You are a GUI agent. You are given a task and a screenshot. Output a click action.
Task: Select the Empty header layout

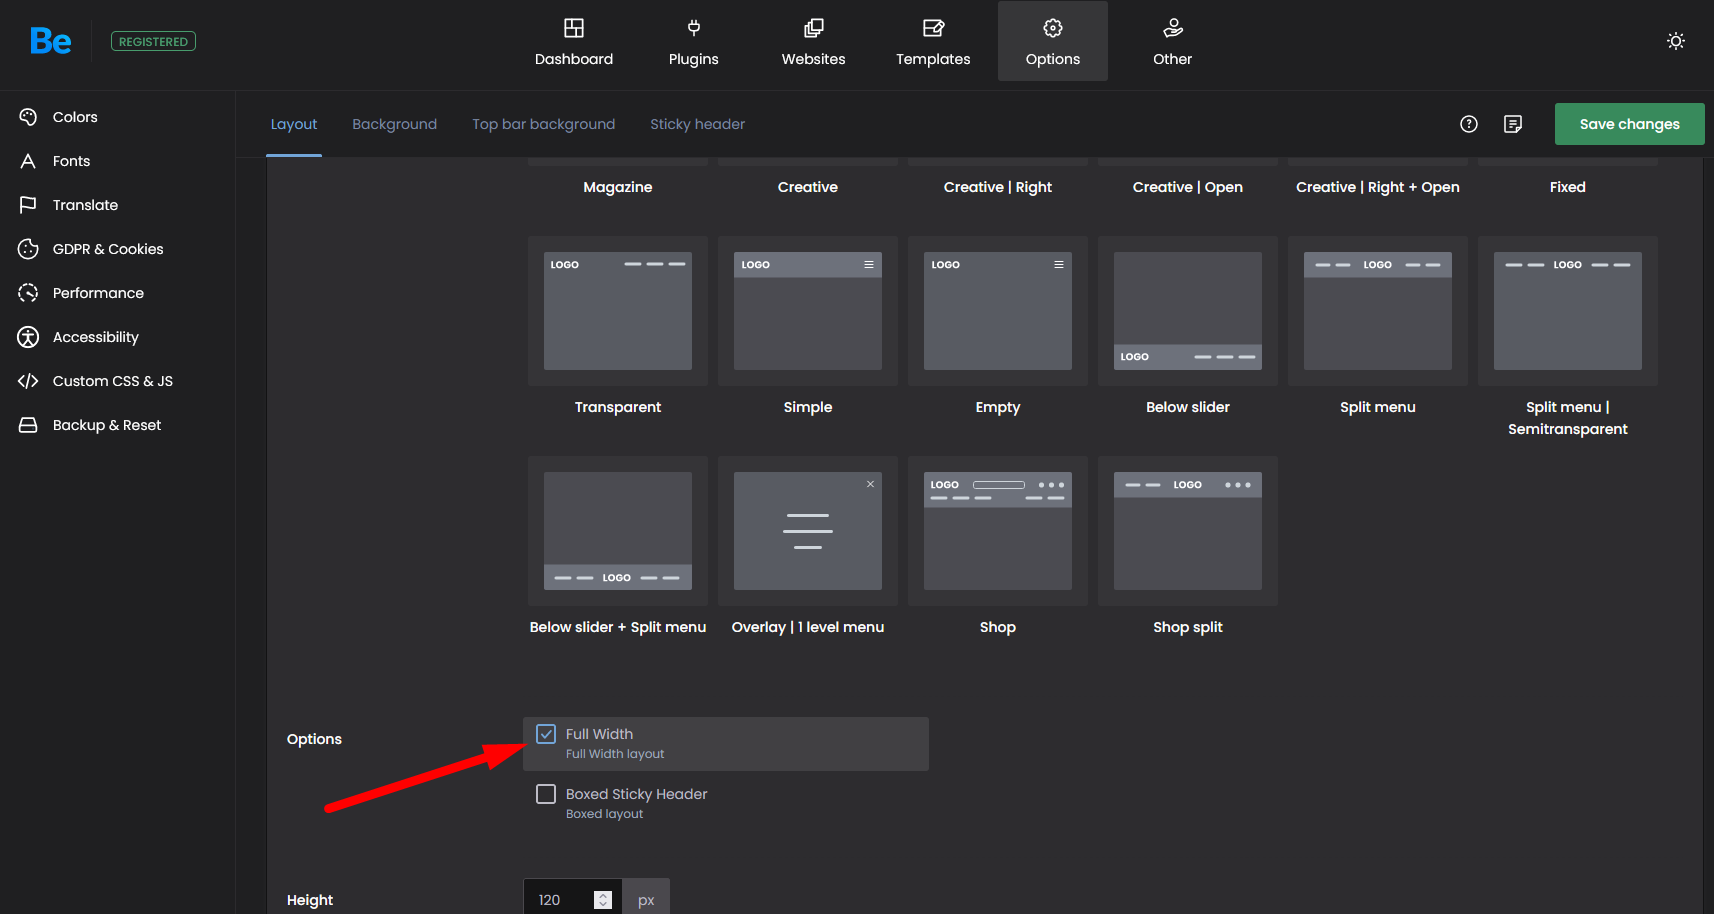(998, 311)
